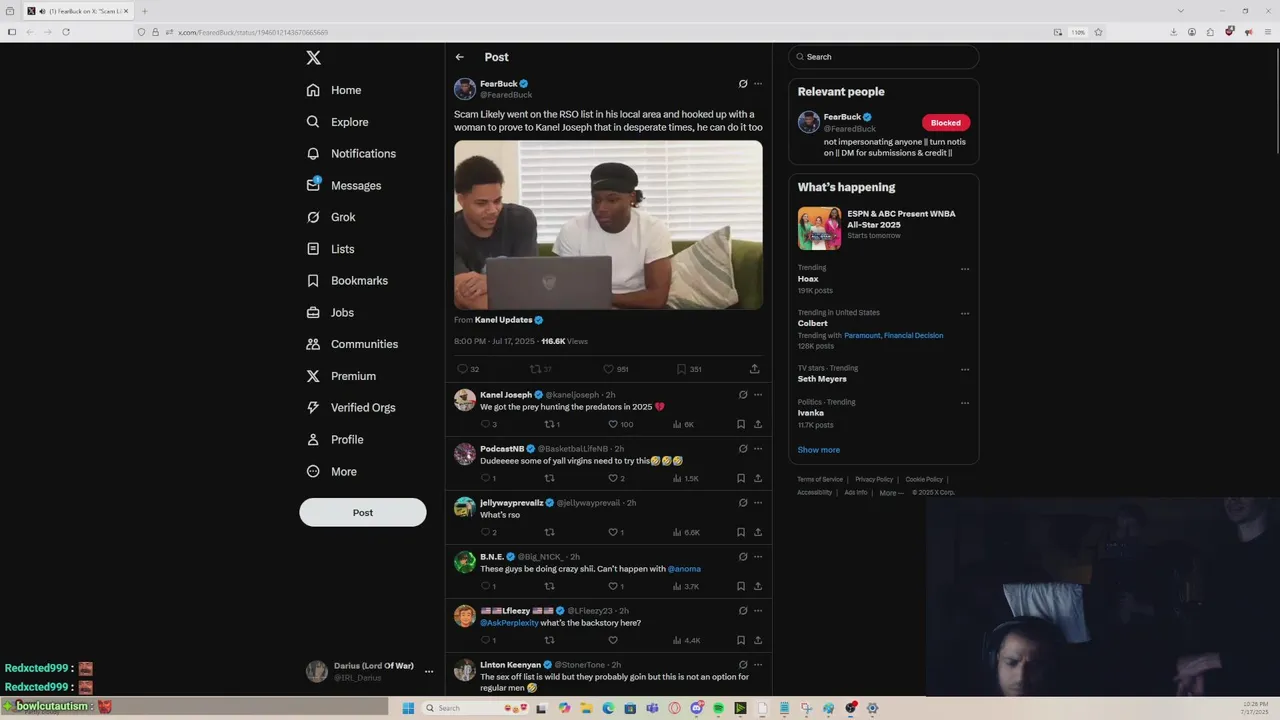Reload the page in browser toolbar
Viewport: 1280px width, 720px height.
pos(66,32)
